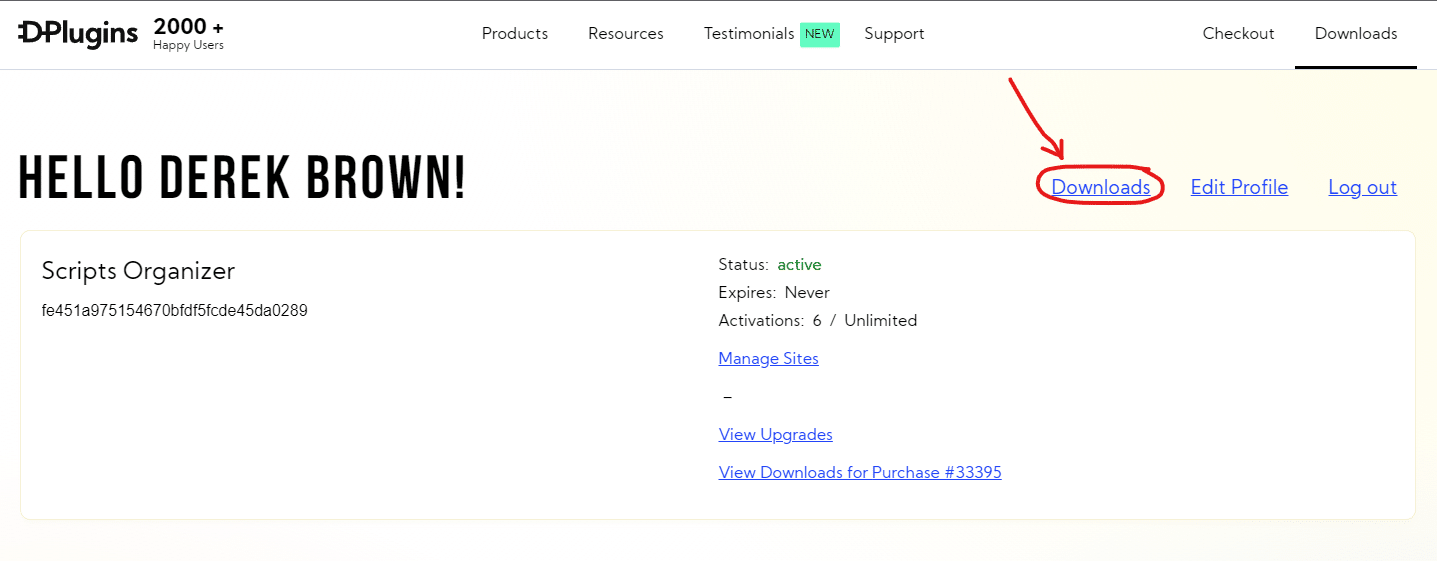The width and height of the screenshot is (1437, 561).
Task: Open the Products menu item
Action: click(x=515, y=34)
